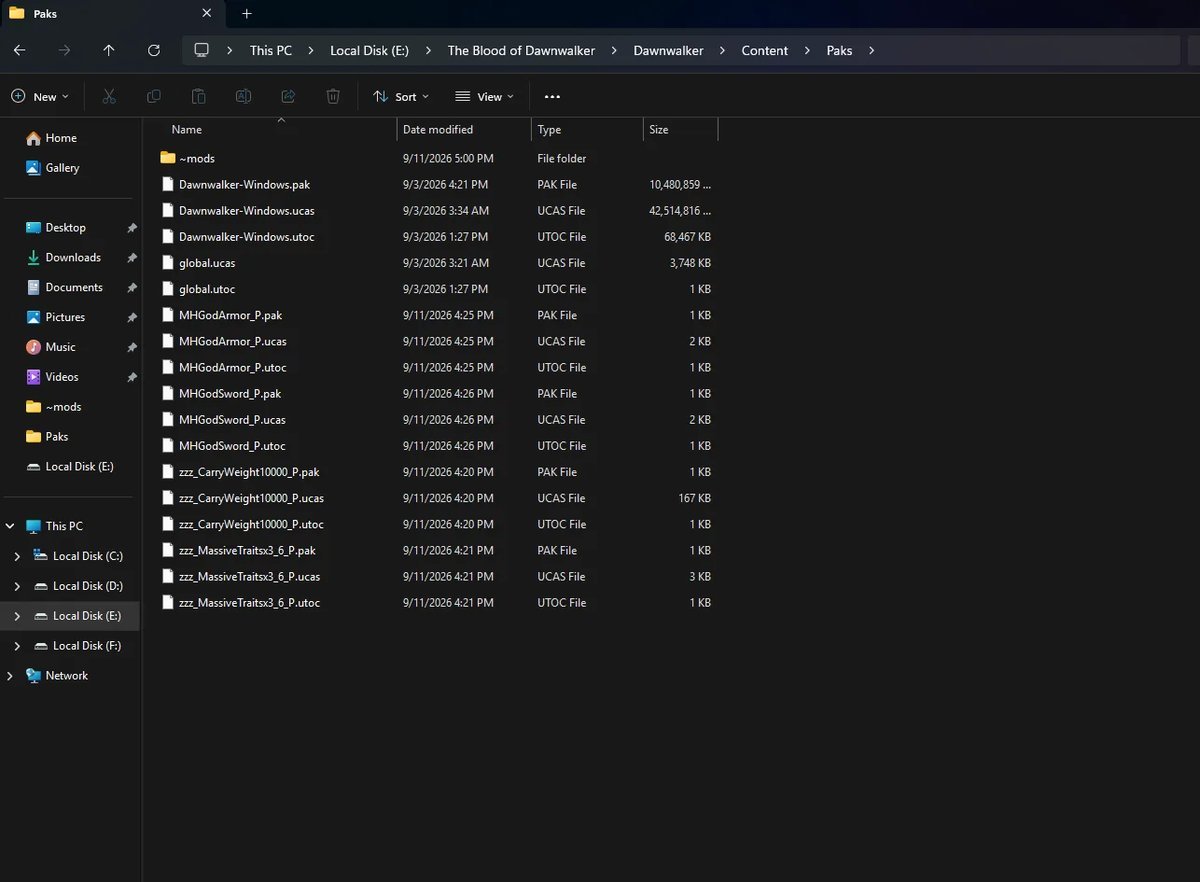
Task: Click the Copy icon in toolbar
Action: [154, 96]
